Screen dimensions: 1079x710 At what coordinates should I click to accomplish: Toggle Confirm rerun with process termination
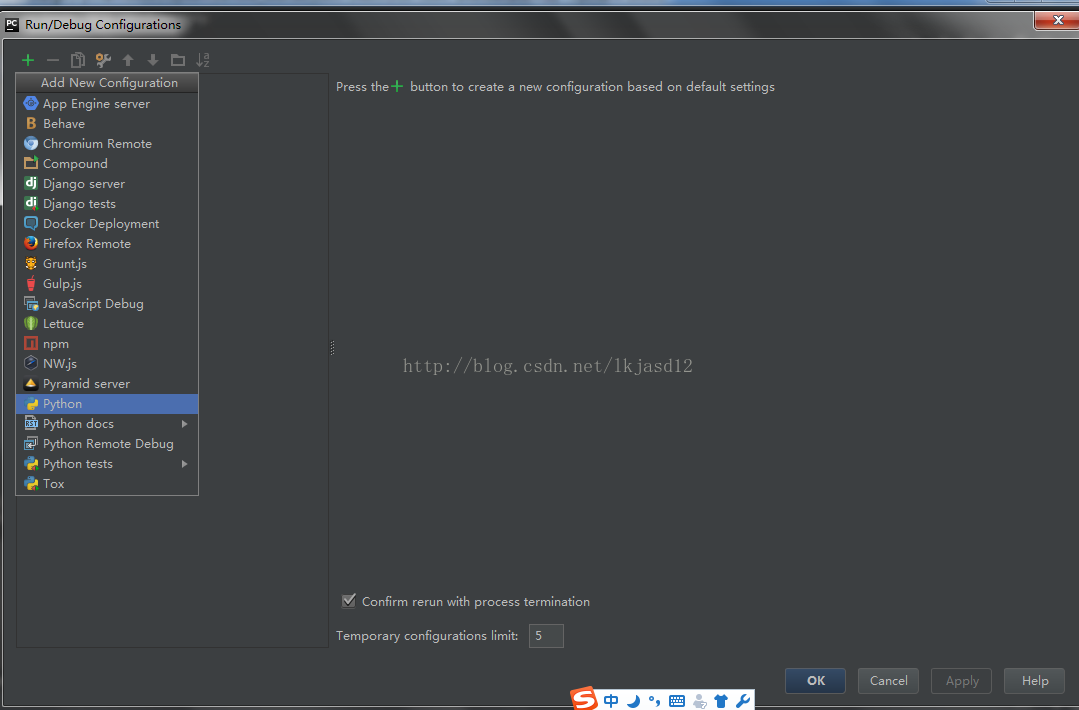coord(349,601)
